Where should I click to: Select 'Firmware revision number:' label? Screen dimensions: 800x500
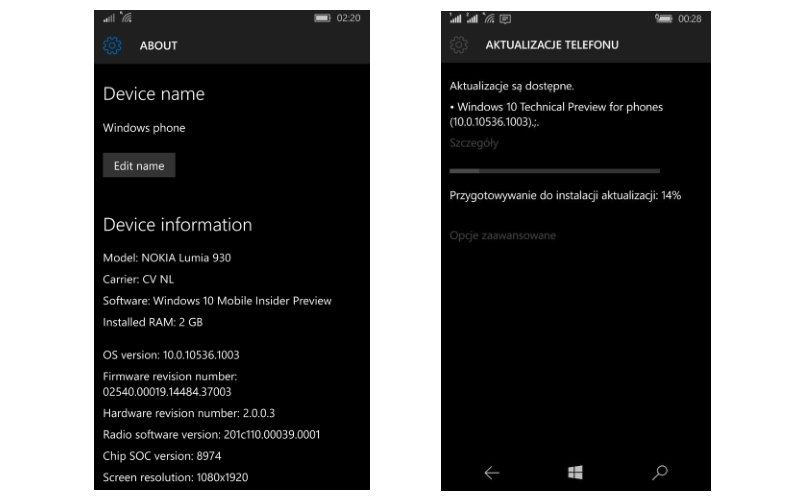(x=170, y=377)
